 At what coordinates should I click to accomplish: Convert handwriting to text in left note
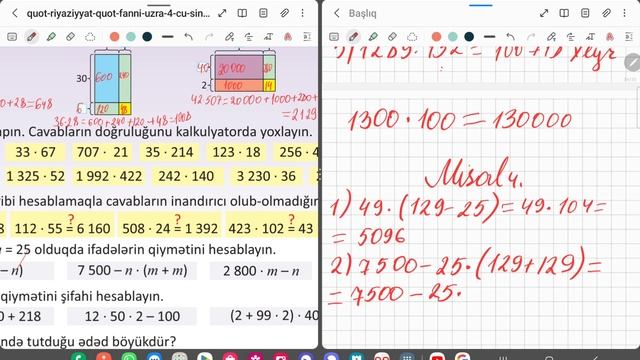coord(268,37)
